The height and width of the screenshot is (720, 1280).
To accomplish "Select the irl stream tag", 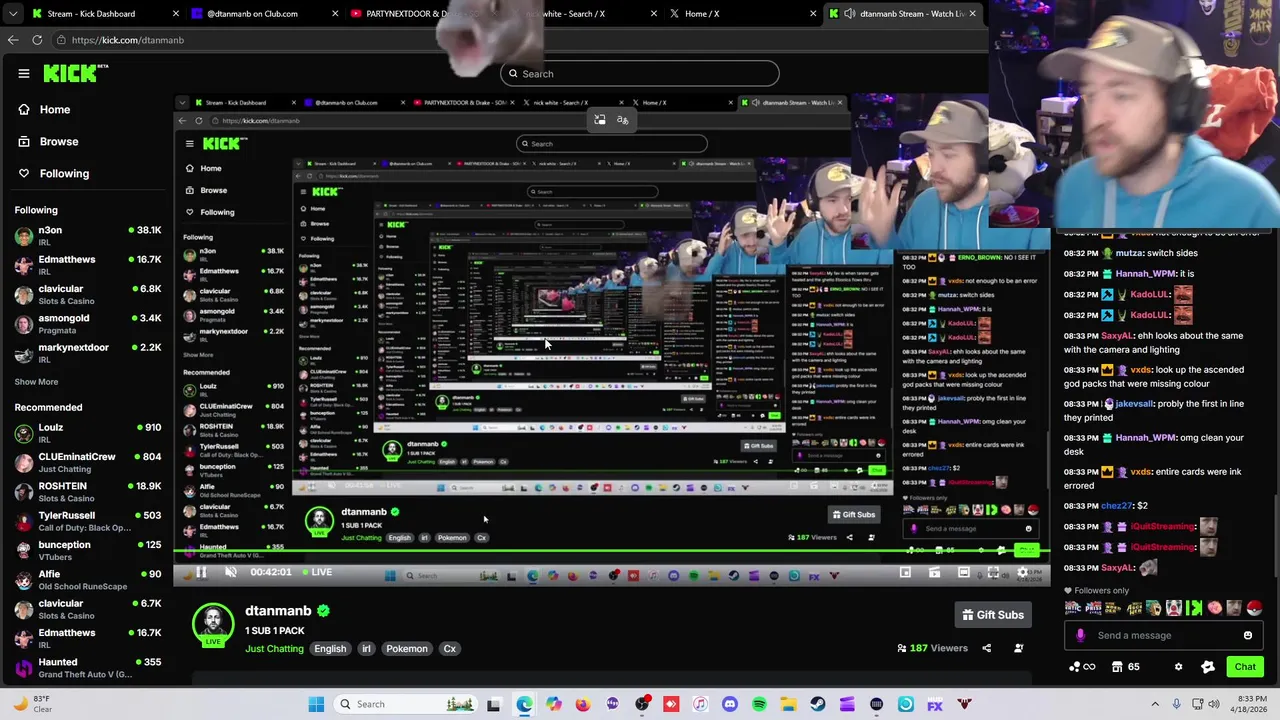I will [366, 649].
